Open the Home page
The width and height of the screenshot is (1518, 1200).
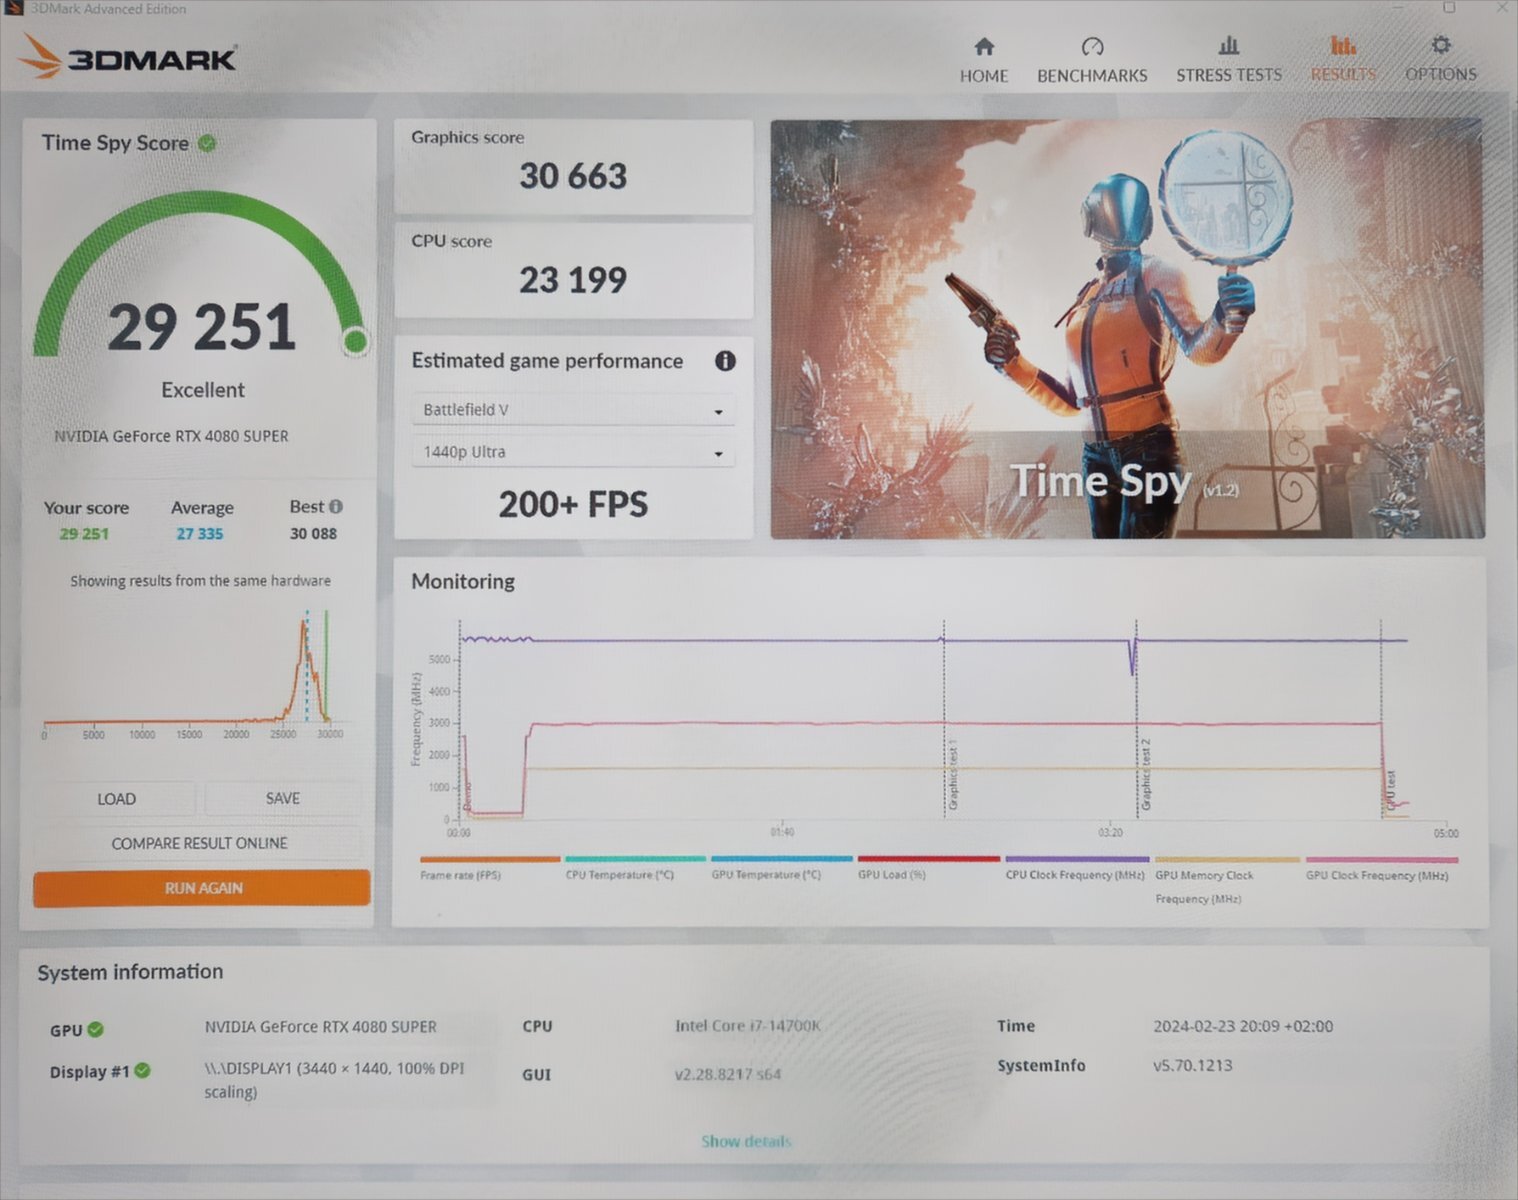pyautogui.click(x=984, y=60)
